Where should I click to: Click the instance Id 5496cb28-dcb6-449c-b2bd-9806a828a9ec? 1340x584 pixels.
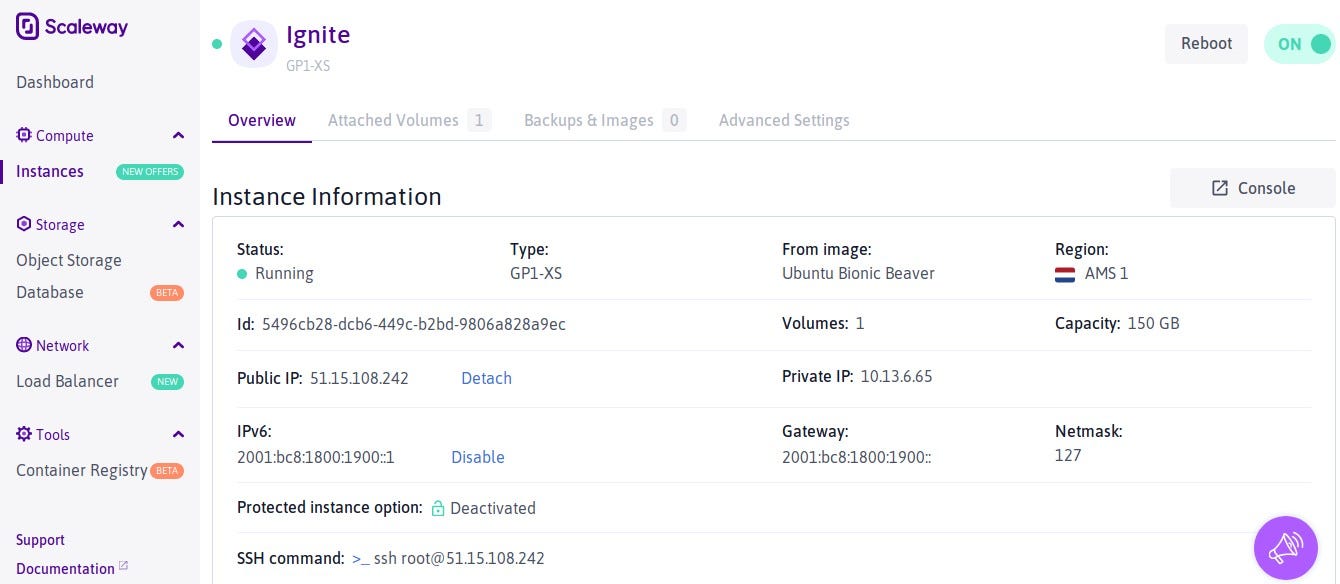413,324
